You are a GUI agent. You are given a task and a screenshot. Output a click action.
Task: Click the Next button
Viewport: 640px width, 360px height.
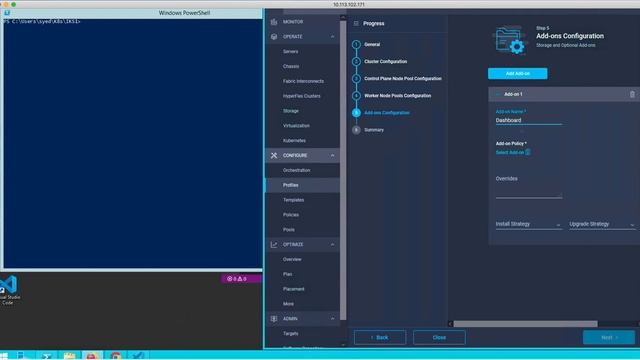click(609, 338)
